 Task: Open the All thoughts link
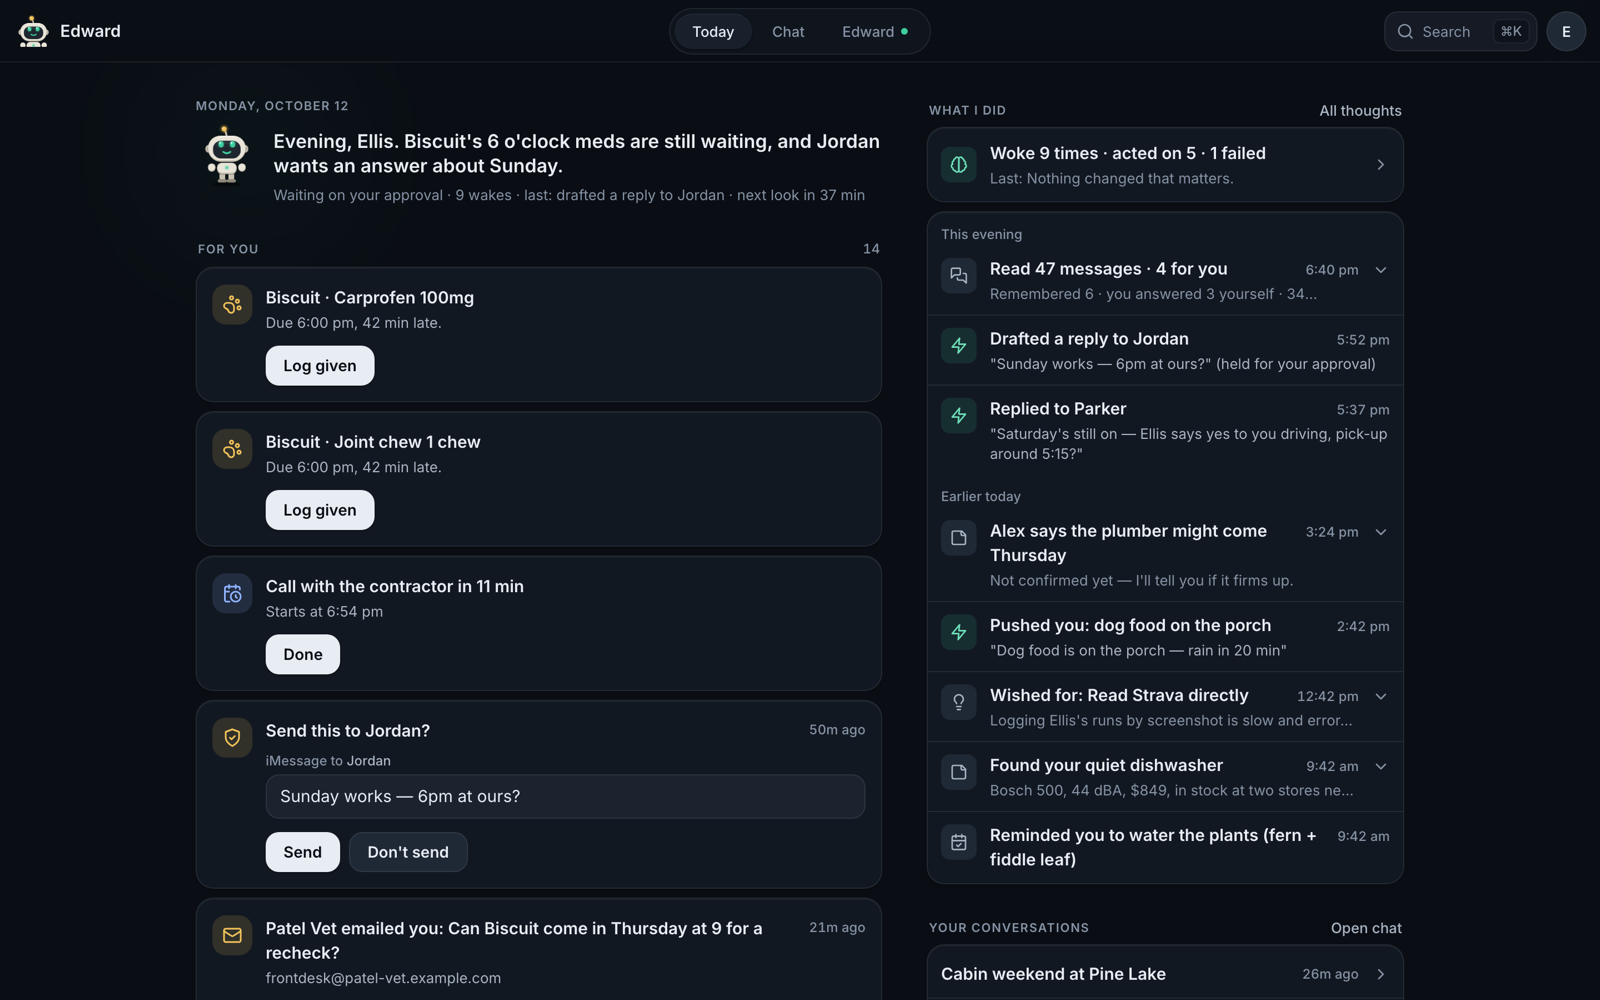coord(1360,111)
